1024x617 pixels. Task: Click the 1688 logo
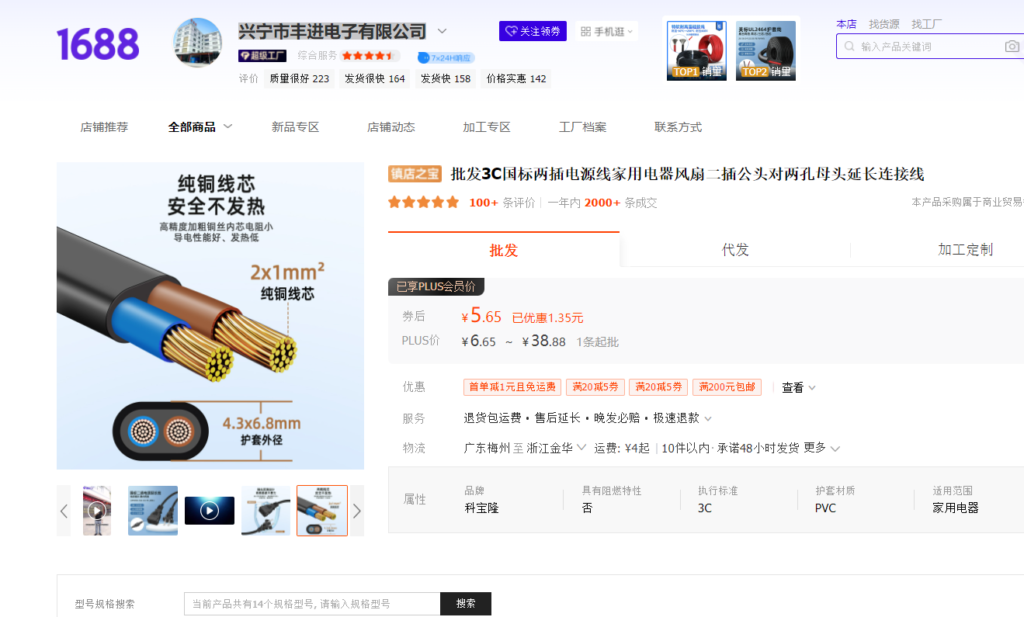98,45
